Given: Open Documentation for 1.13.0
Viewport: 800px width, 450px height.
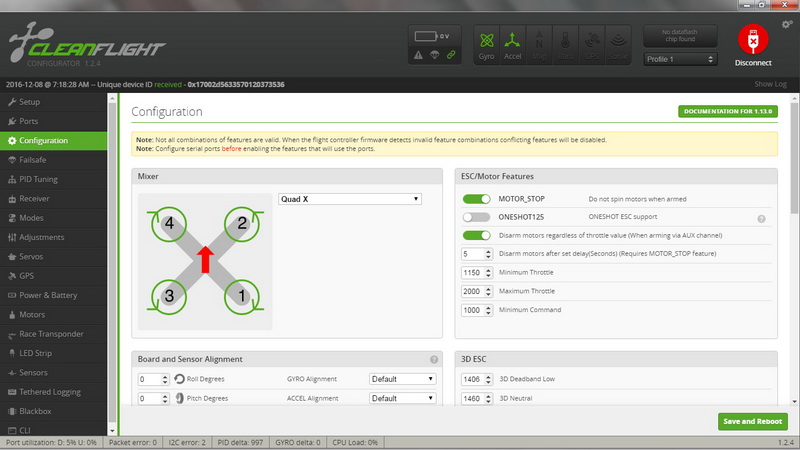Looking at the screenshot, I should tap(728, 111).
